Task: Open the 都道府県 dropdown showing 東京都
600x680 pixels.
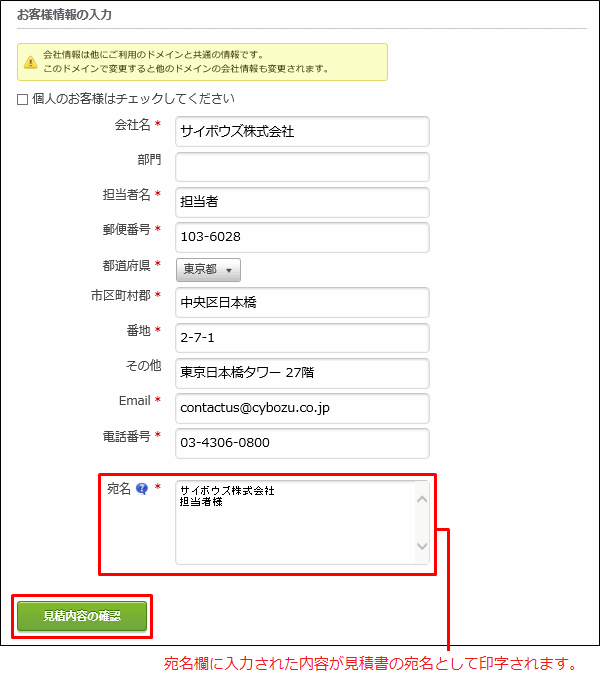Action: pos(208,270)
